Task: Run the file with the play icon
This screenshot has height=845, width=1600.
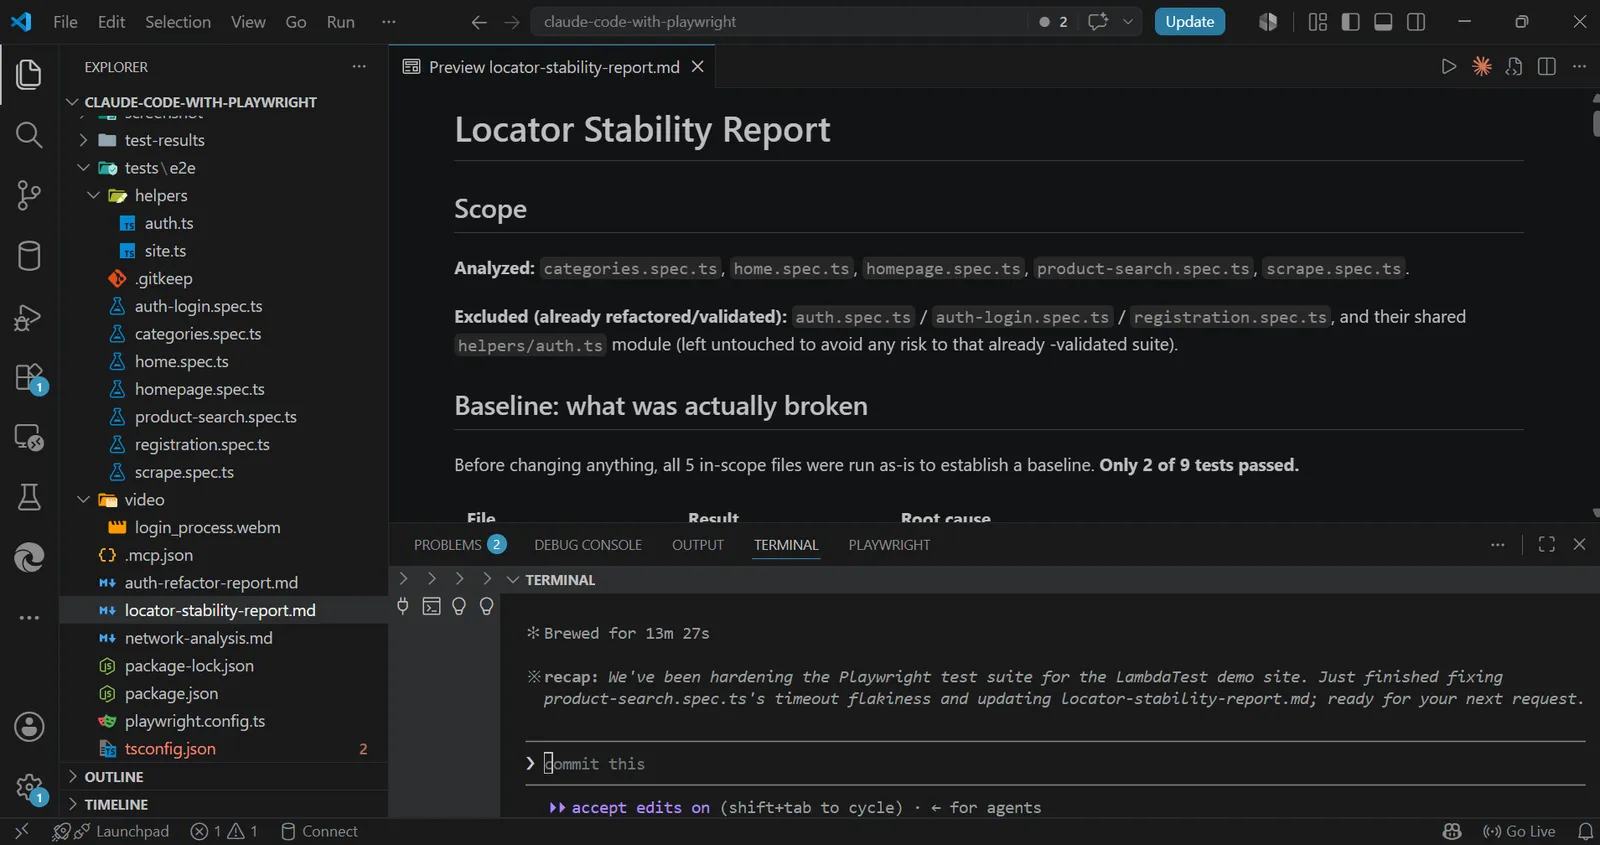Action: pyautogui.click(x=1448, y=66)
